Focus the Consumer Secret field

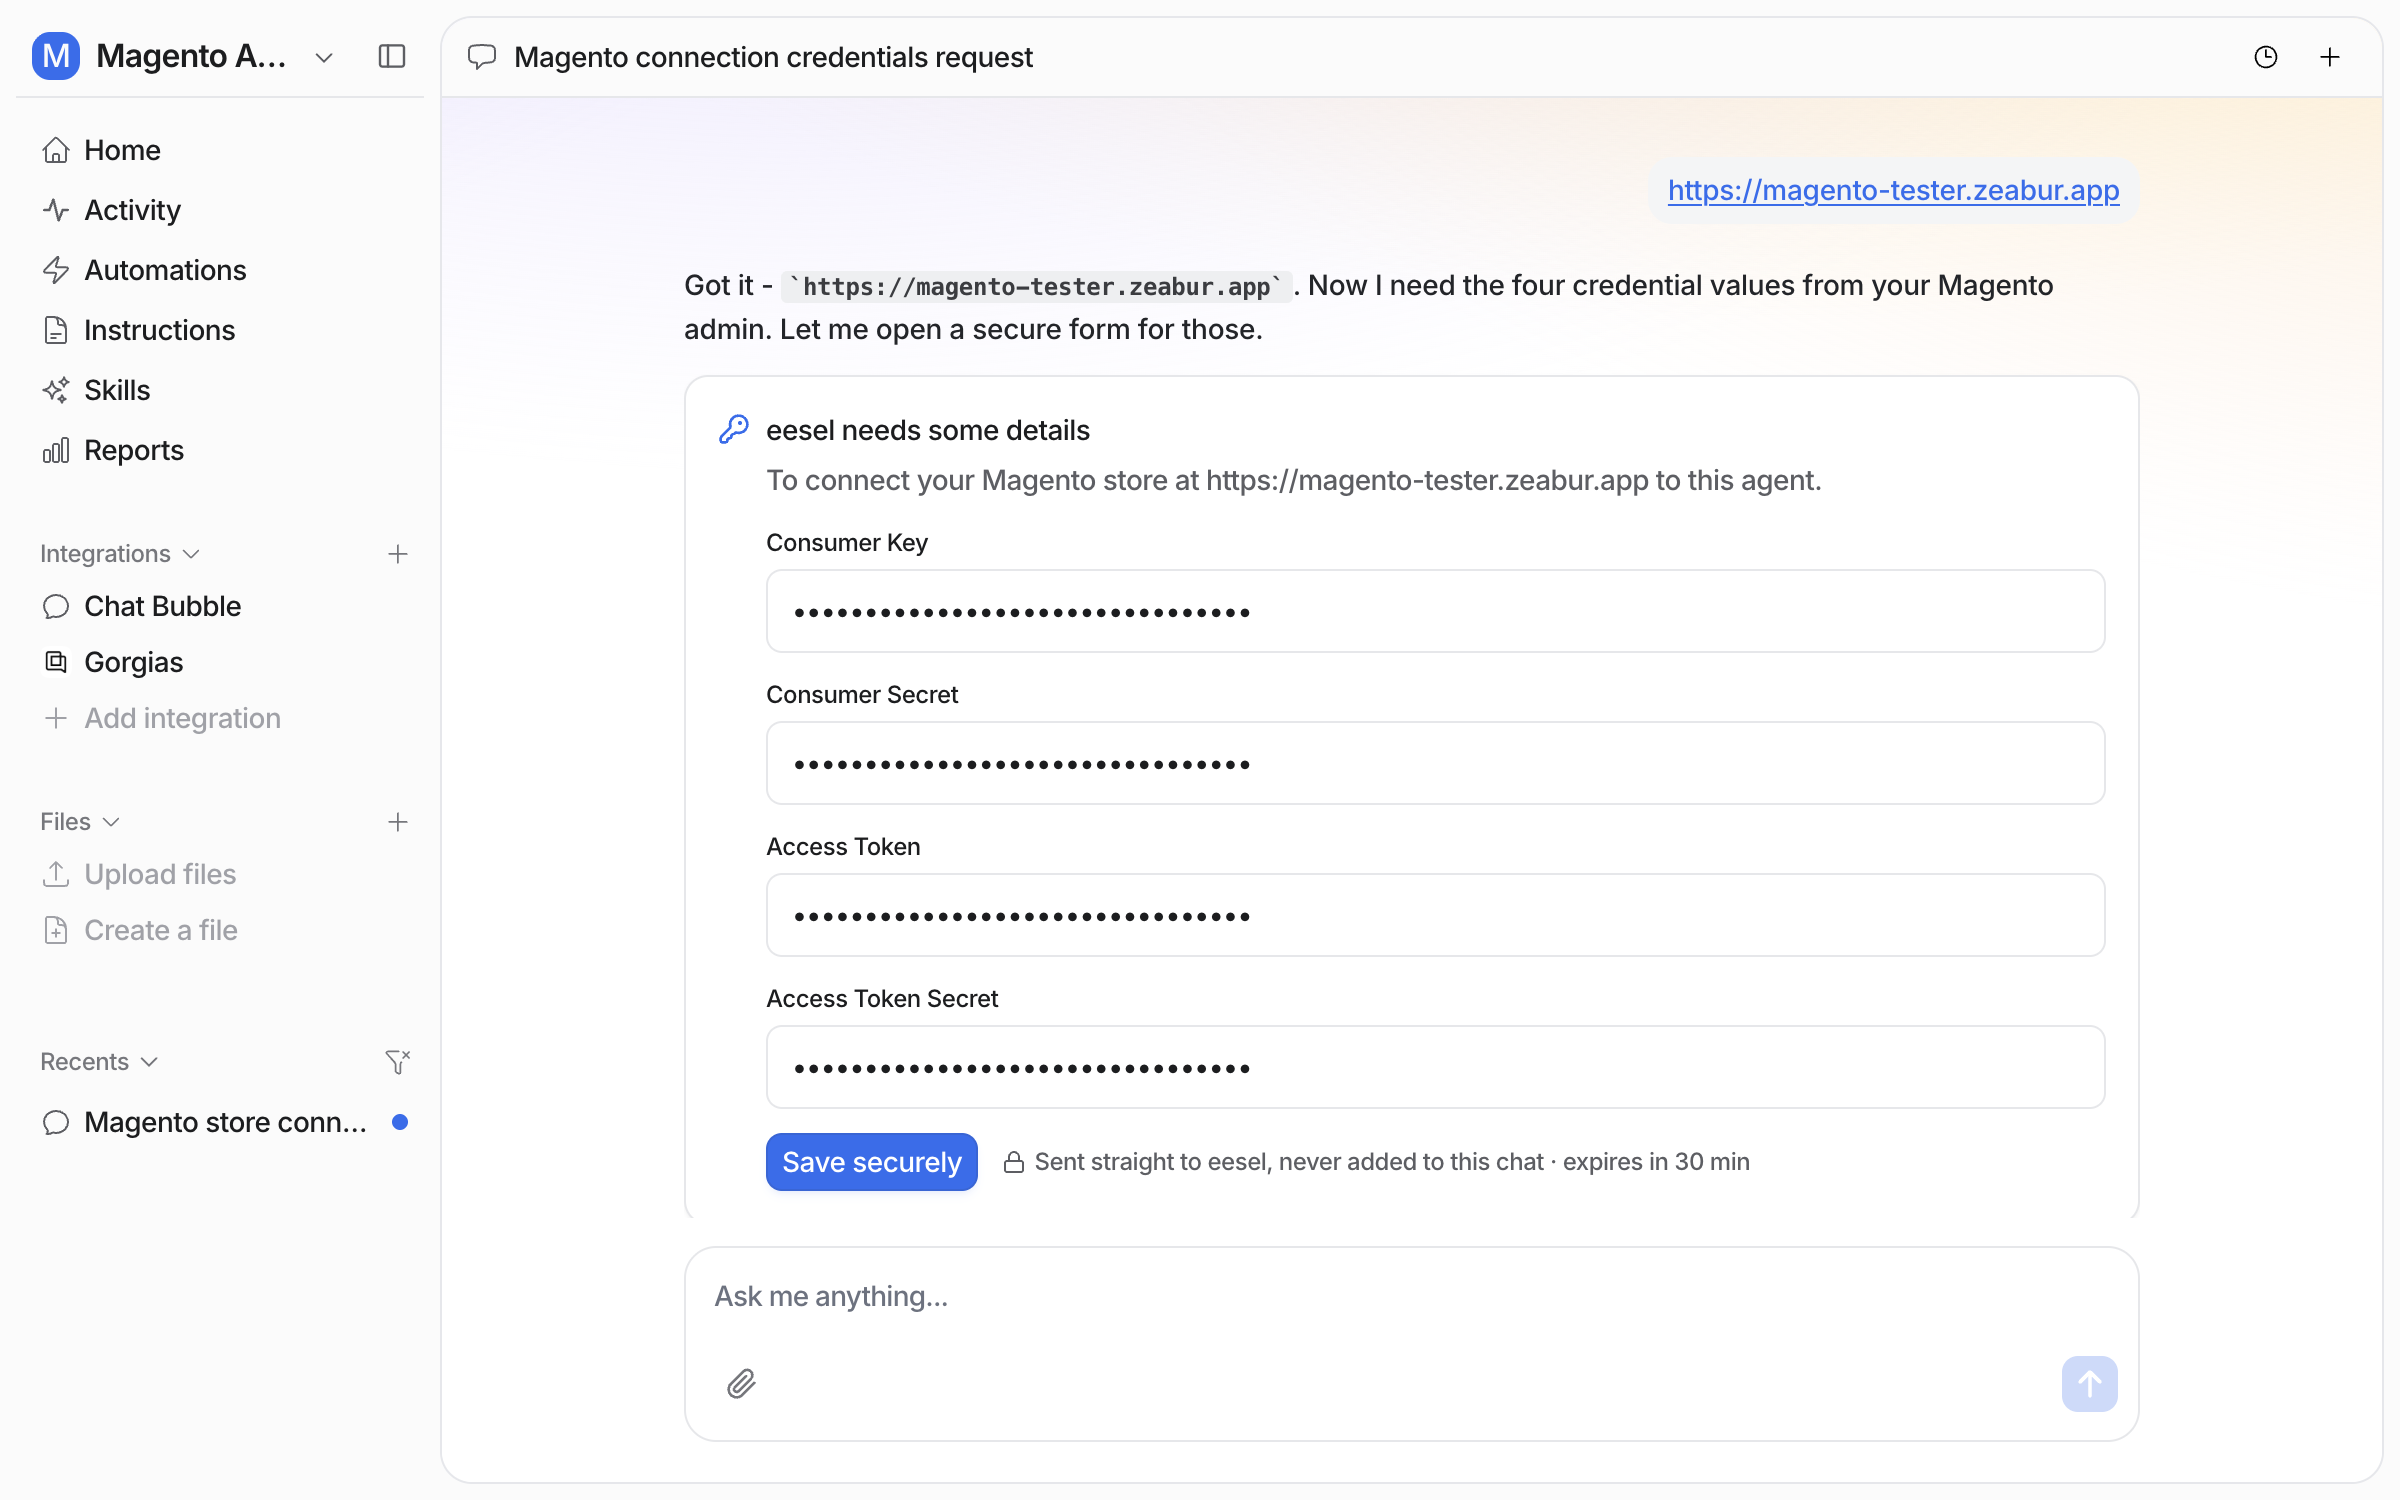point(1435,763)
